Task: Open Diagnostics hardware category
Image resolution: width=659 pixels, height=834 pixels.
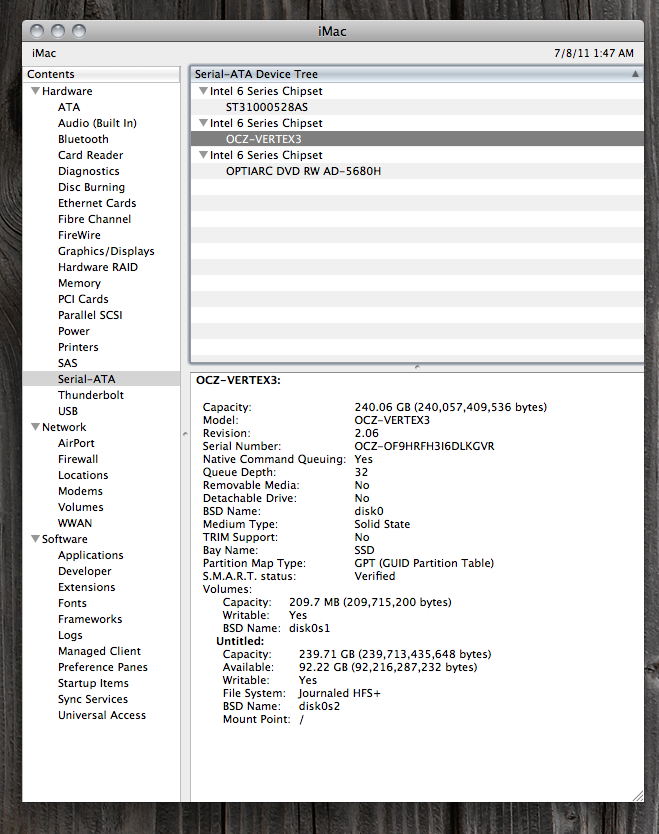Action: [89, 171]
